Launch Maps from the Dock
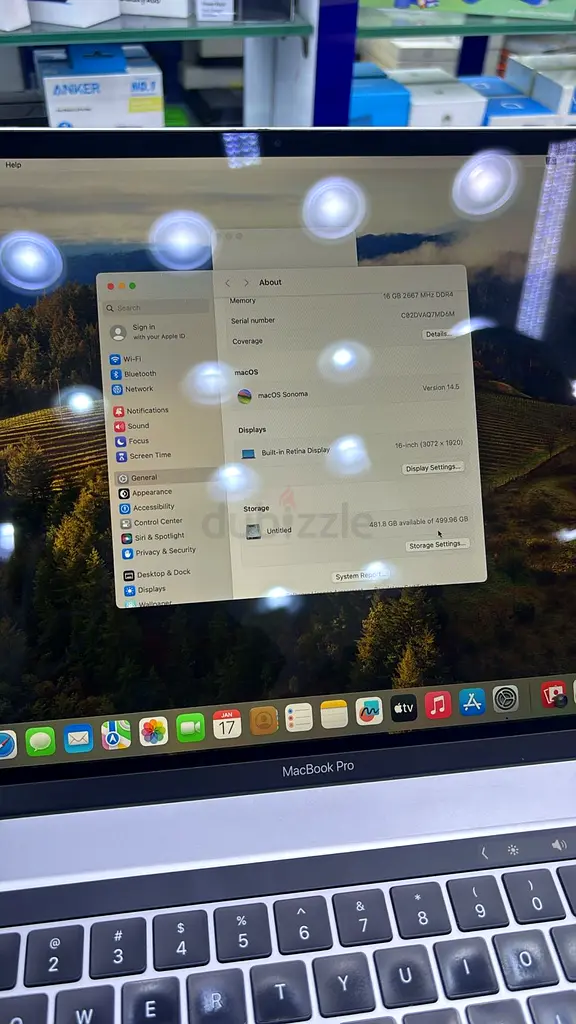This screenshot has height=1024, width=576. point(116,735)
